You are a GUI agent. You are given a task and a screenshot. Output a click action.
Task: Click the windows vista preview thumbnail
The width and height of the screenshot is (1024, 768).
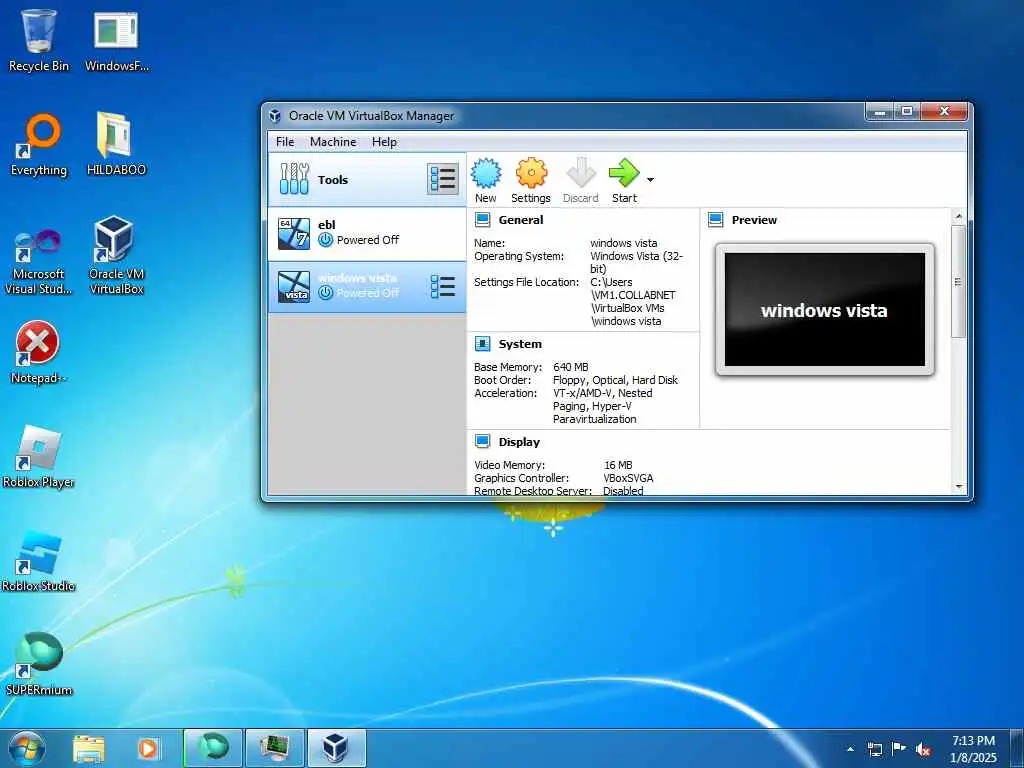(825, 310)
